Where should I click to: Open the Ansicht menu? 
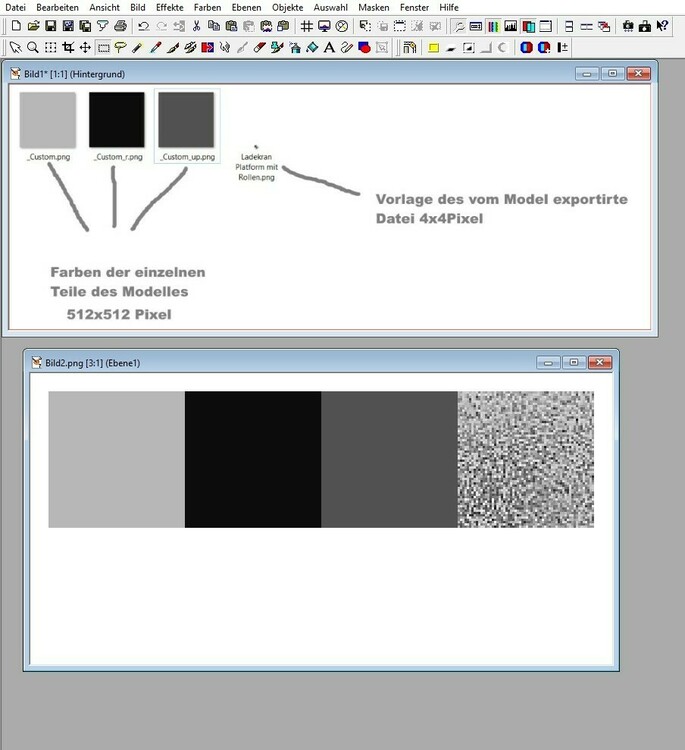(104, 8)
